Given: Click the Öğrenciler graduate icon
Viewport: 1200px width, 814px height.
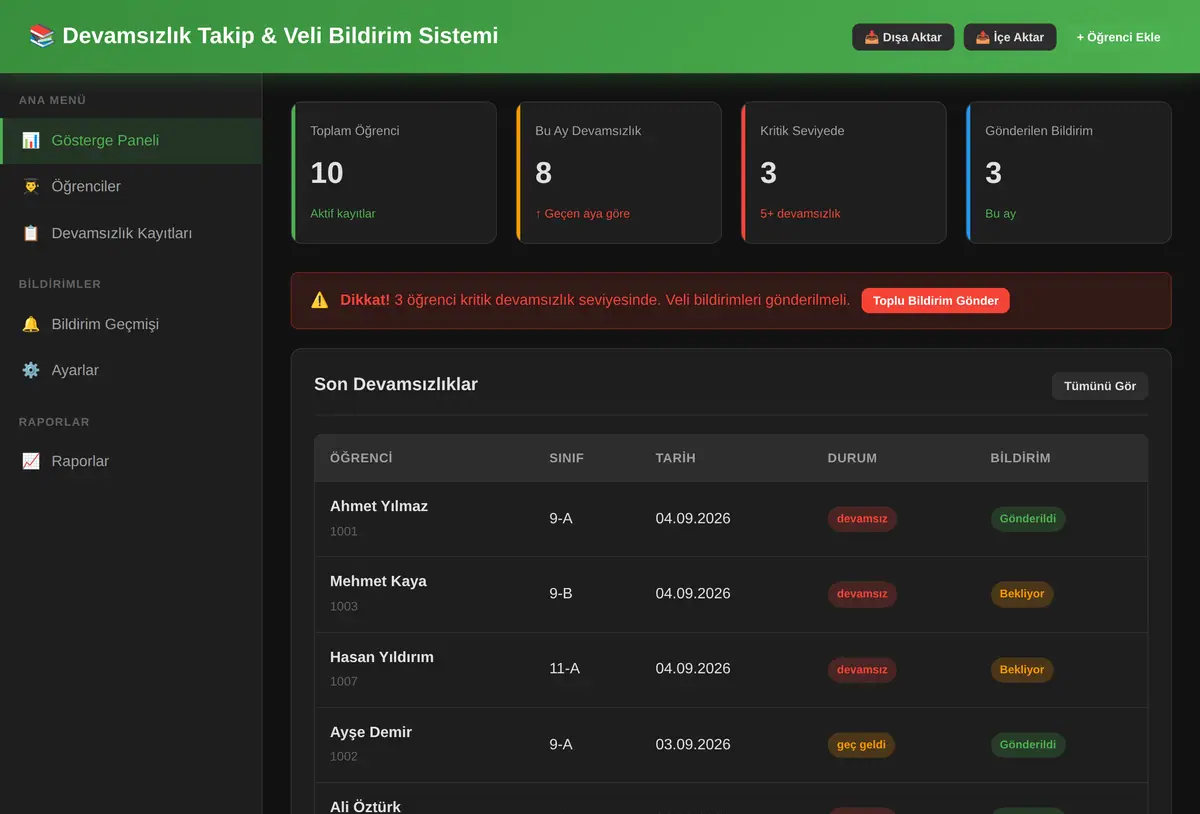Looking at the screenshot, I should [31, 186].
